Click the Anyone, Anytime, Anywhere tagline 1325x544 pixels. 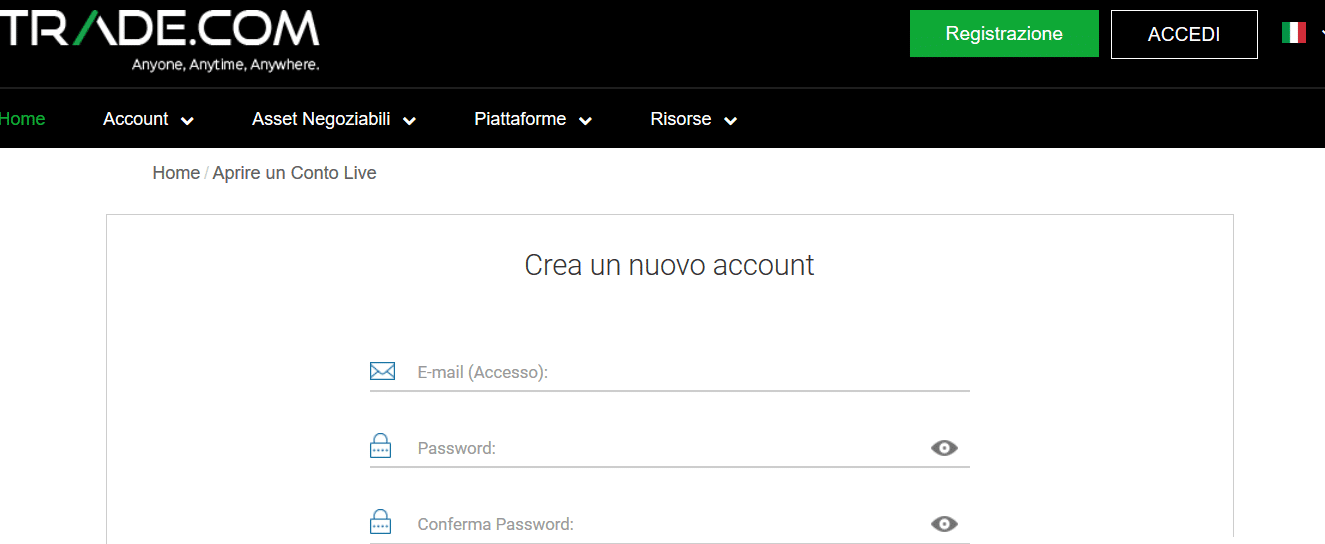click(x=226, y=65)
